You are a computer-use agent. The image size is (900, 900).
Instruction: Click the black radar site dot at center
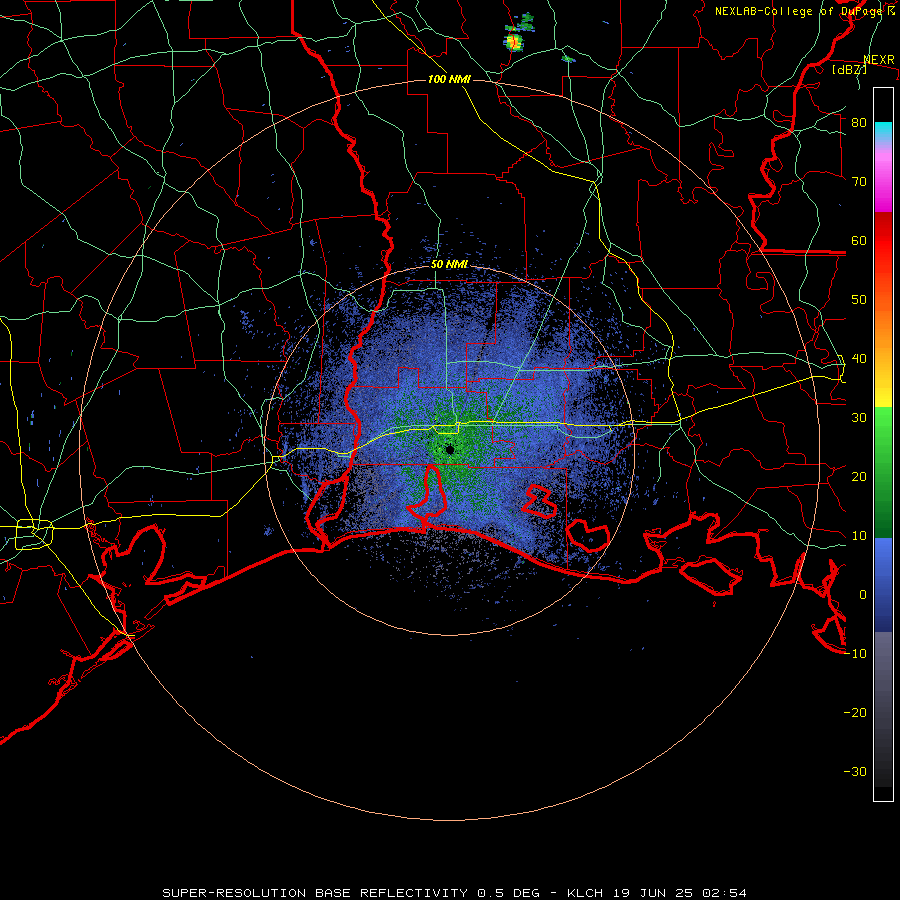pyautogui.click(x=450, y=449)
